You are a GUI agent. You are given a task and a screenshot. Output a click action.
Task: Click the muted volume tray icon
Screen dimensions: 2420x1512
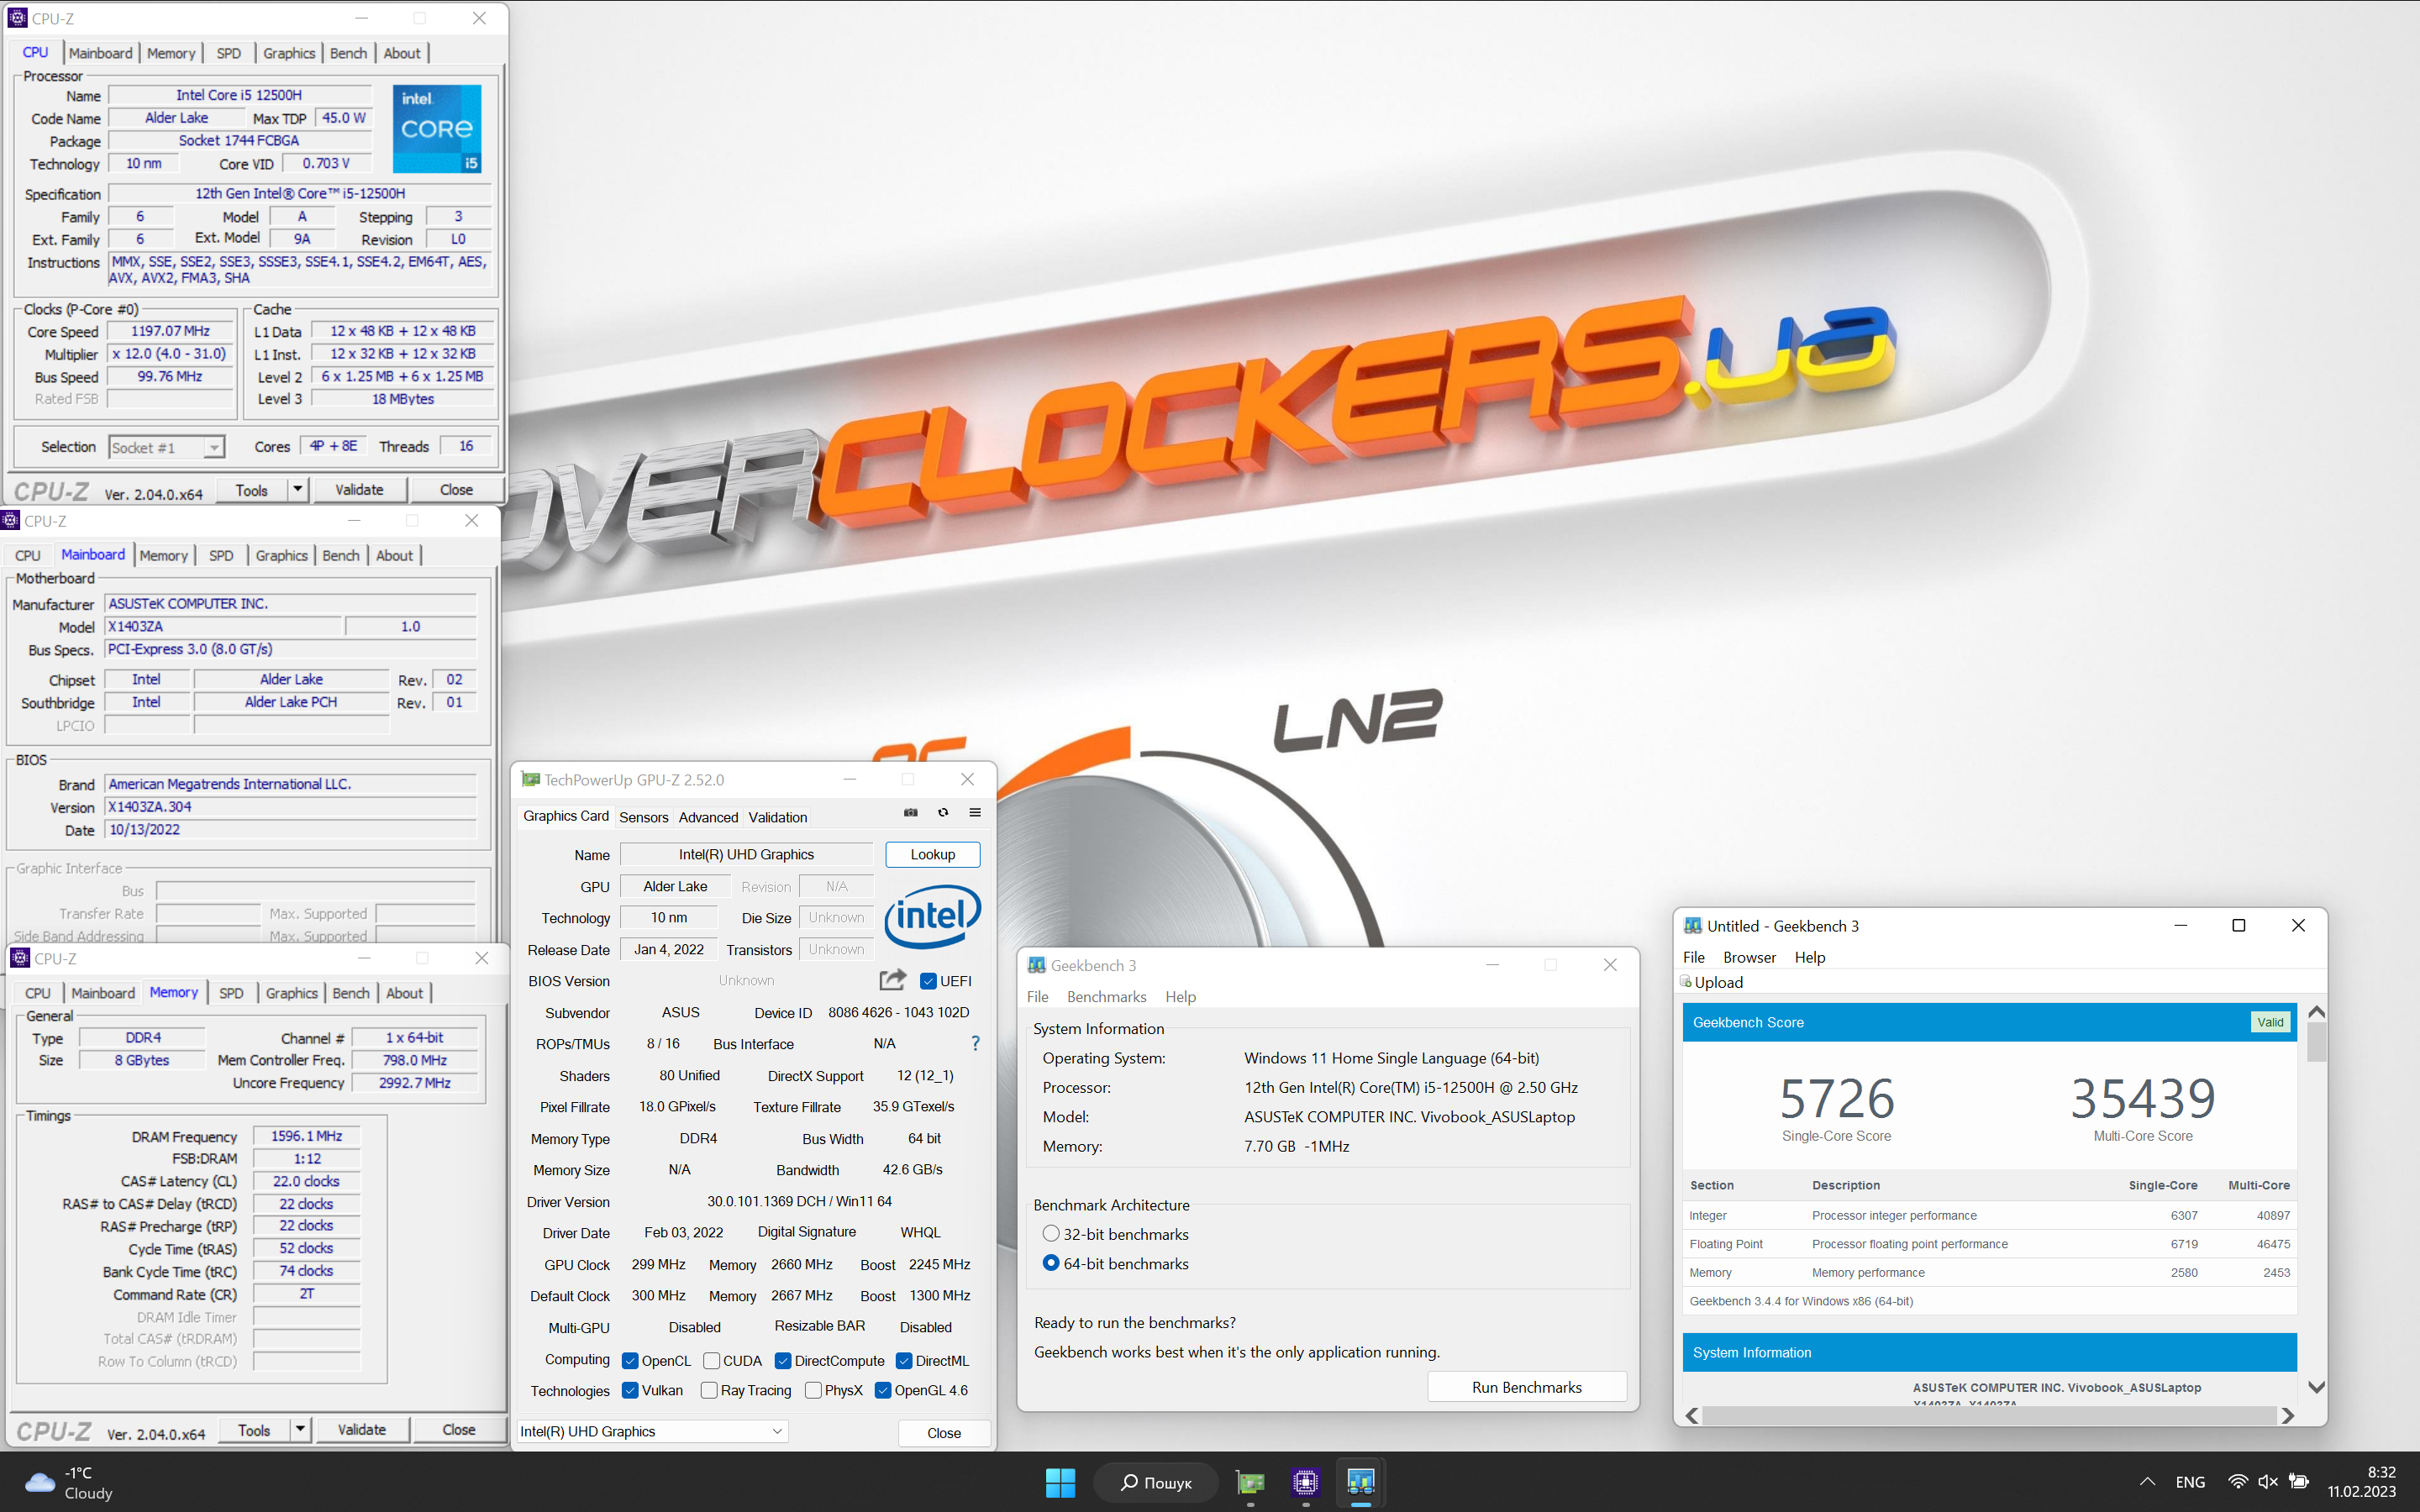[2268, 1482]
